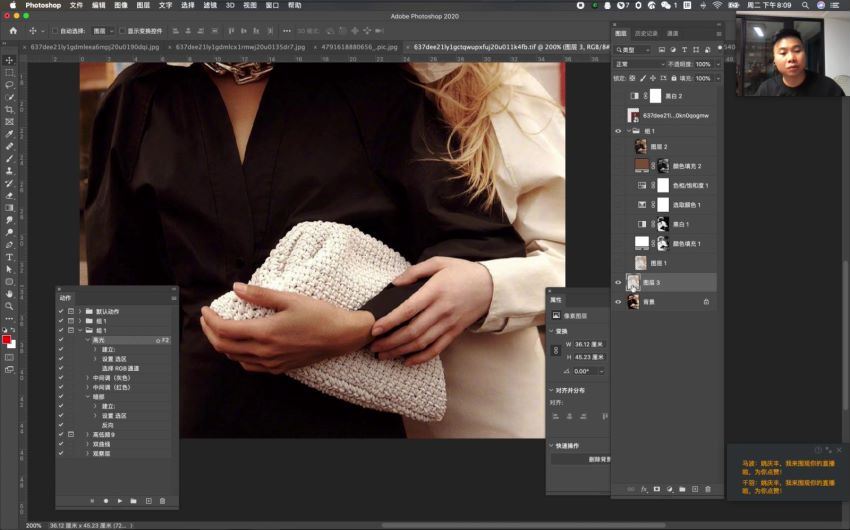Filter layers by pixel layers icon

point(662,49)
